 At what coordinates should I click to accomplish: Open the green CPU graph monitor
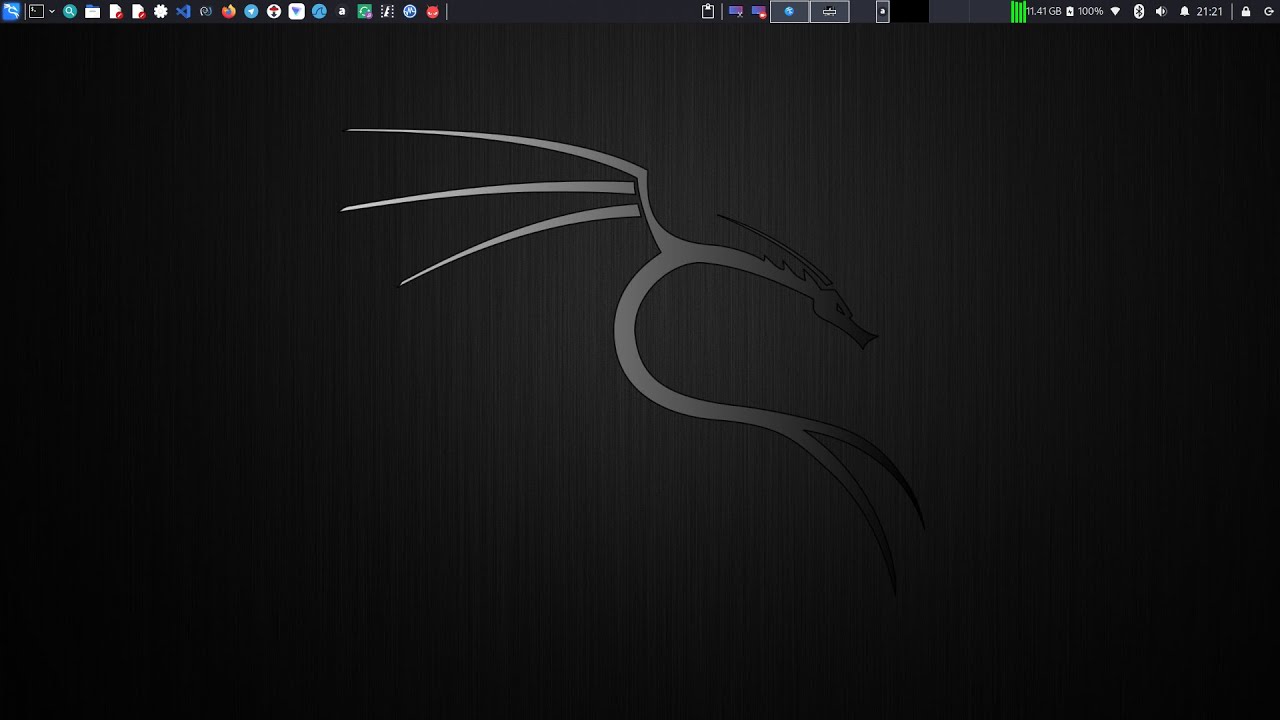click(x=1018, y=11)
